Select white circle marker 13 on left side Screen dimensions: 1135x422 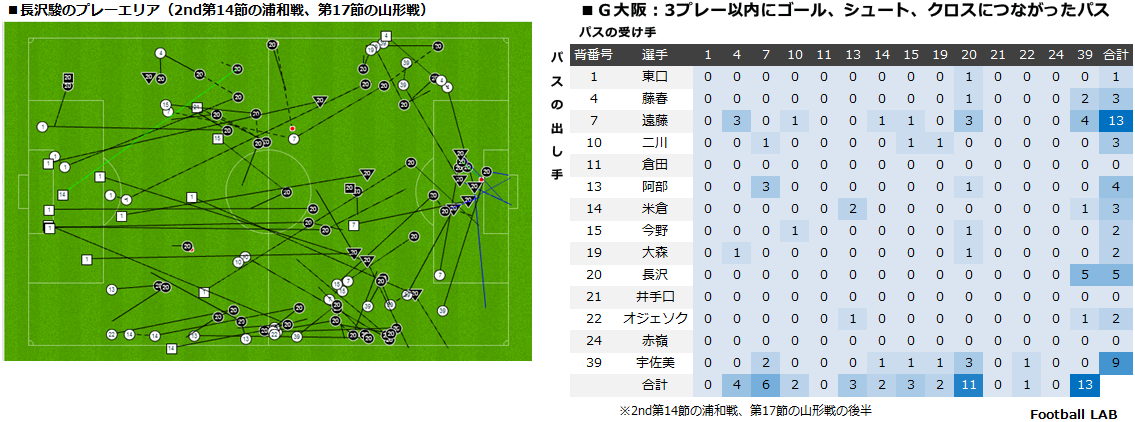[111, 290]
